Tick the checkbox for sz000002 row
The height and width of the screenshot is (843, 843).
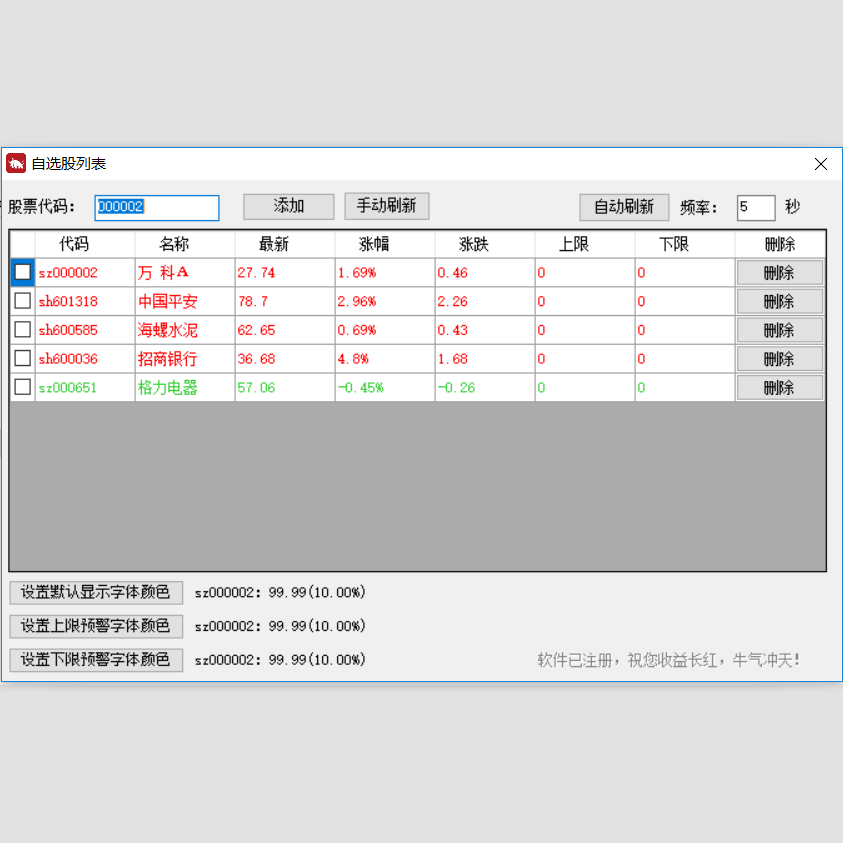(23, 272)
